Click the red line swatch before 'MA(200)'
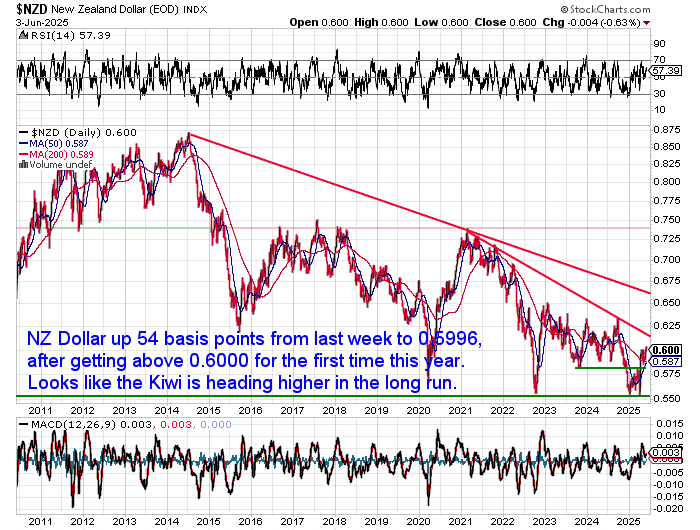This screenshot has width=700, height=530. click(x=24, y=155)
